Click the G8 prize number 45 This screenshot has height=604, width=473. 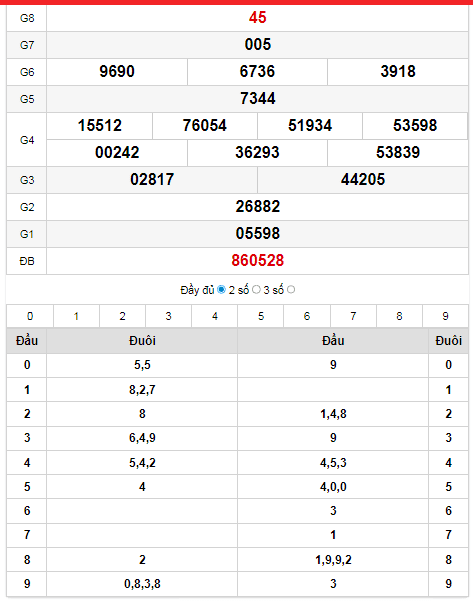coord(258,18)
